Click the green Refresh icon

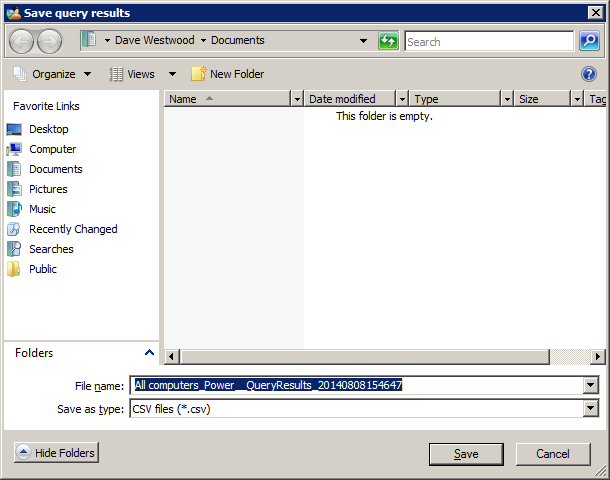coord(388,41)
